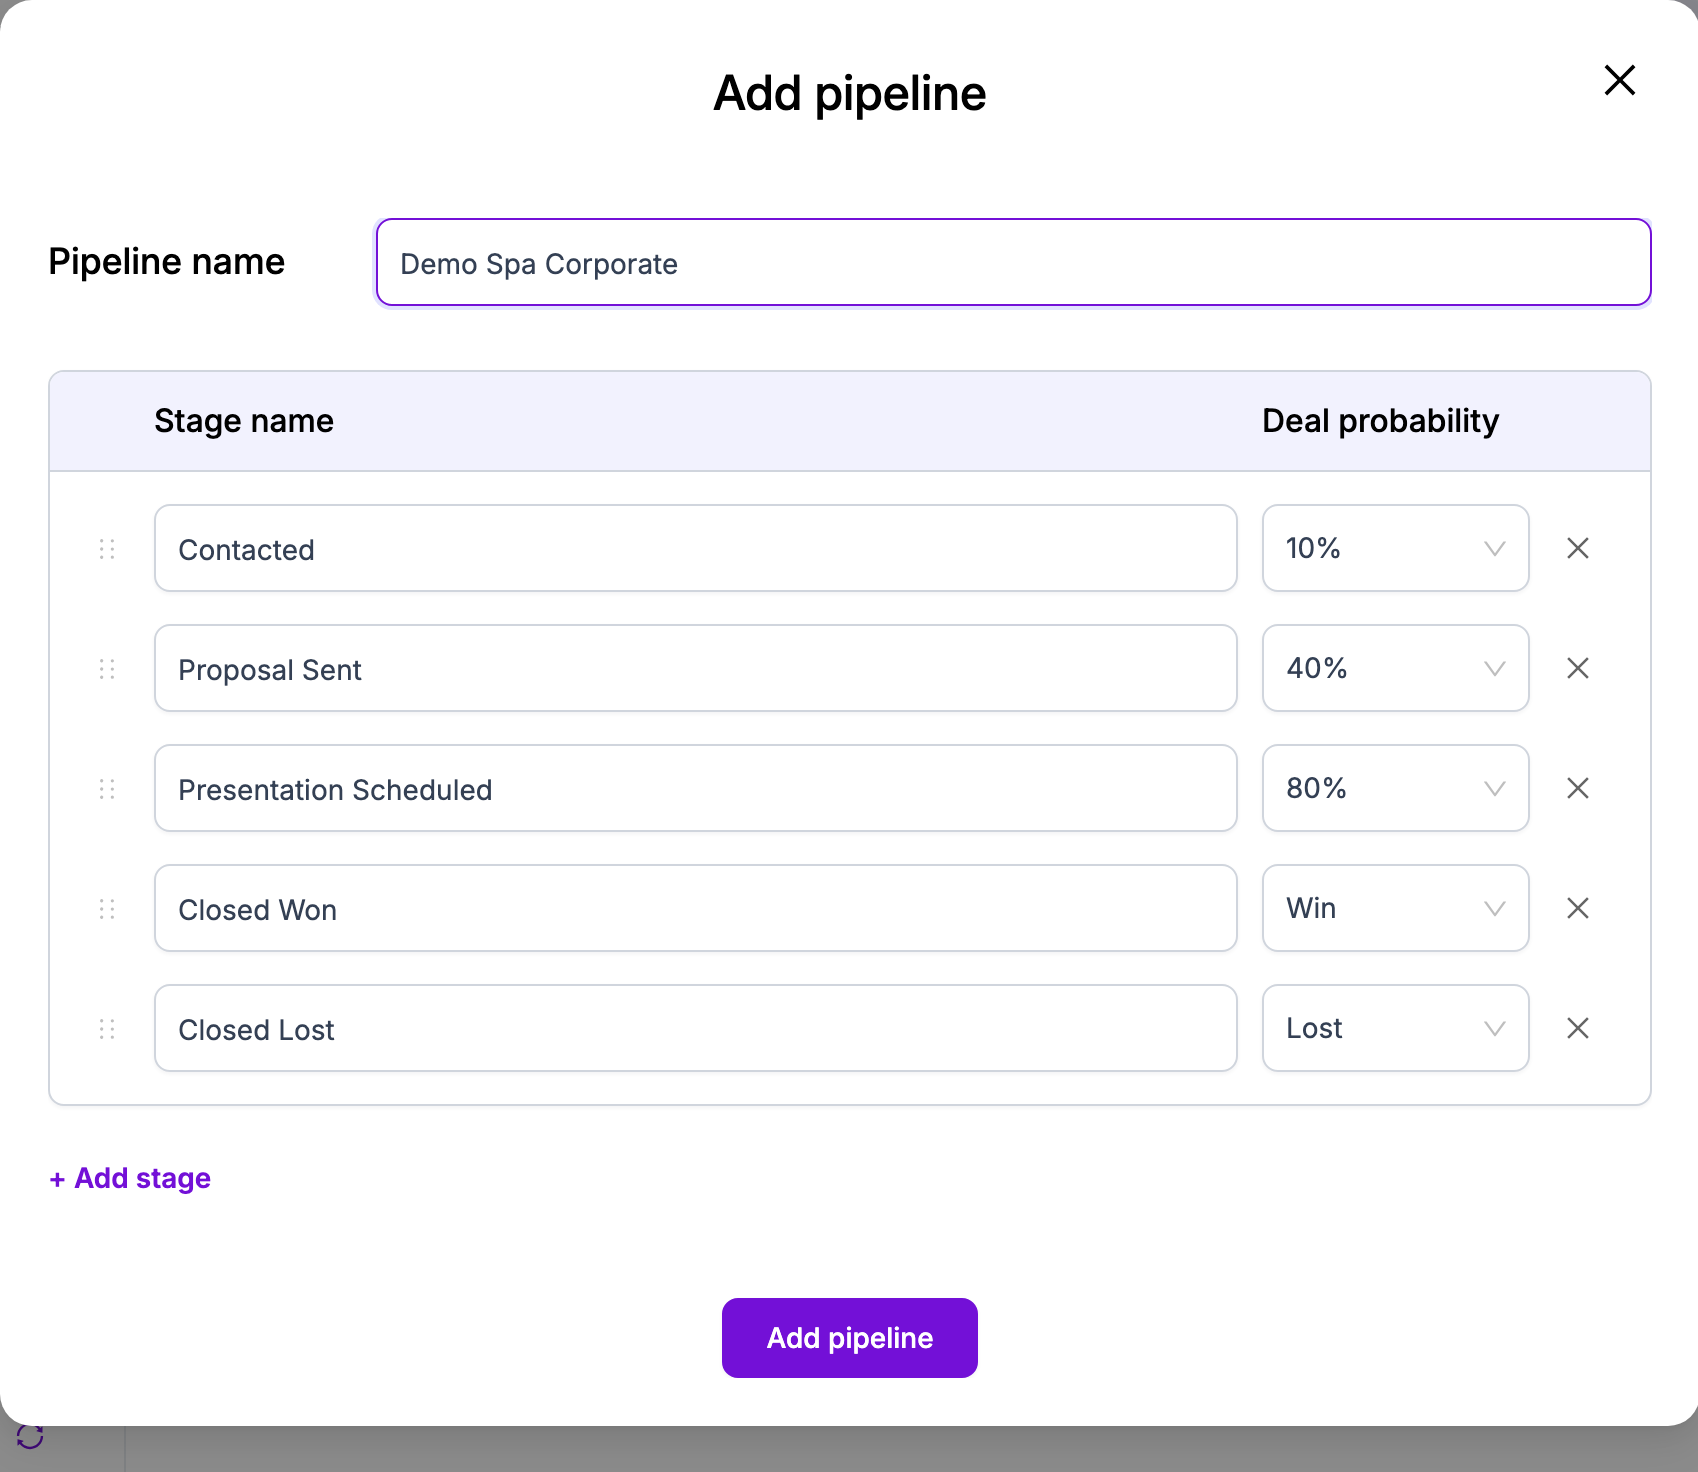Screen dimensions: 1698x1472
Task: Remove the Closed Won stage
Action: click(1578, 908)
